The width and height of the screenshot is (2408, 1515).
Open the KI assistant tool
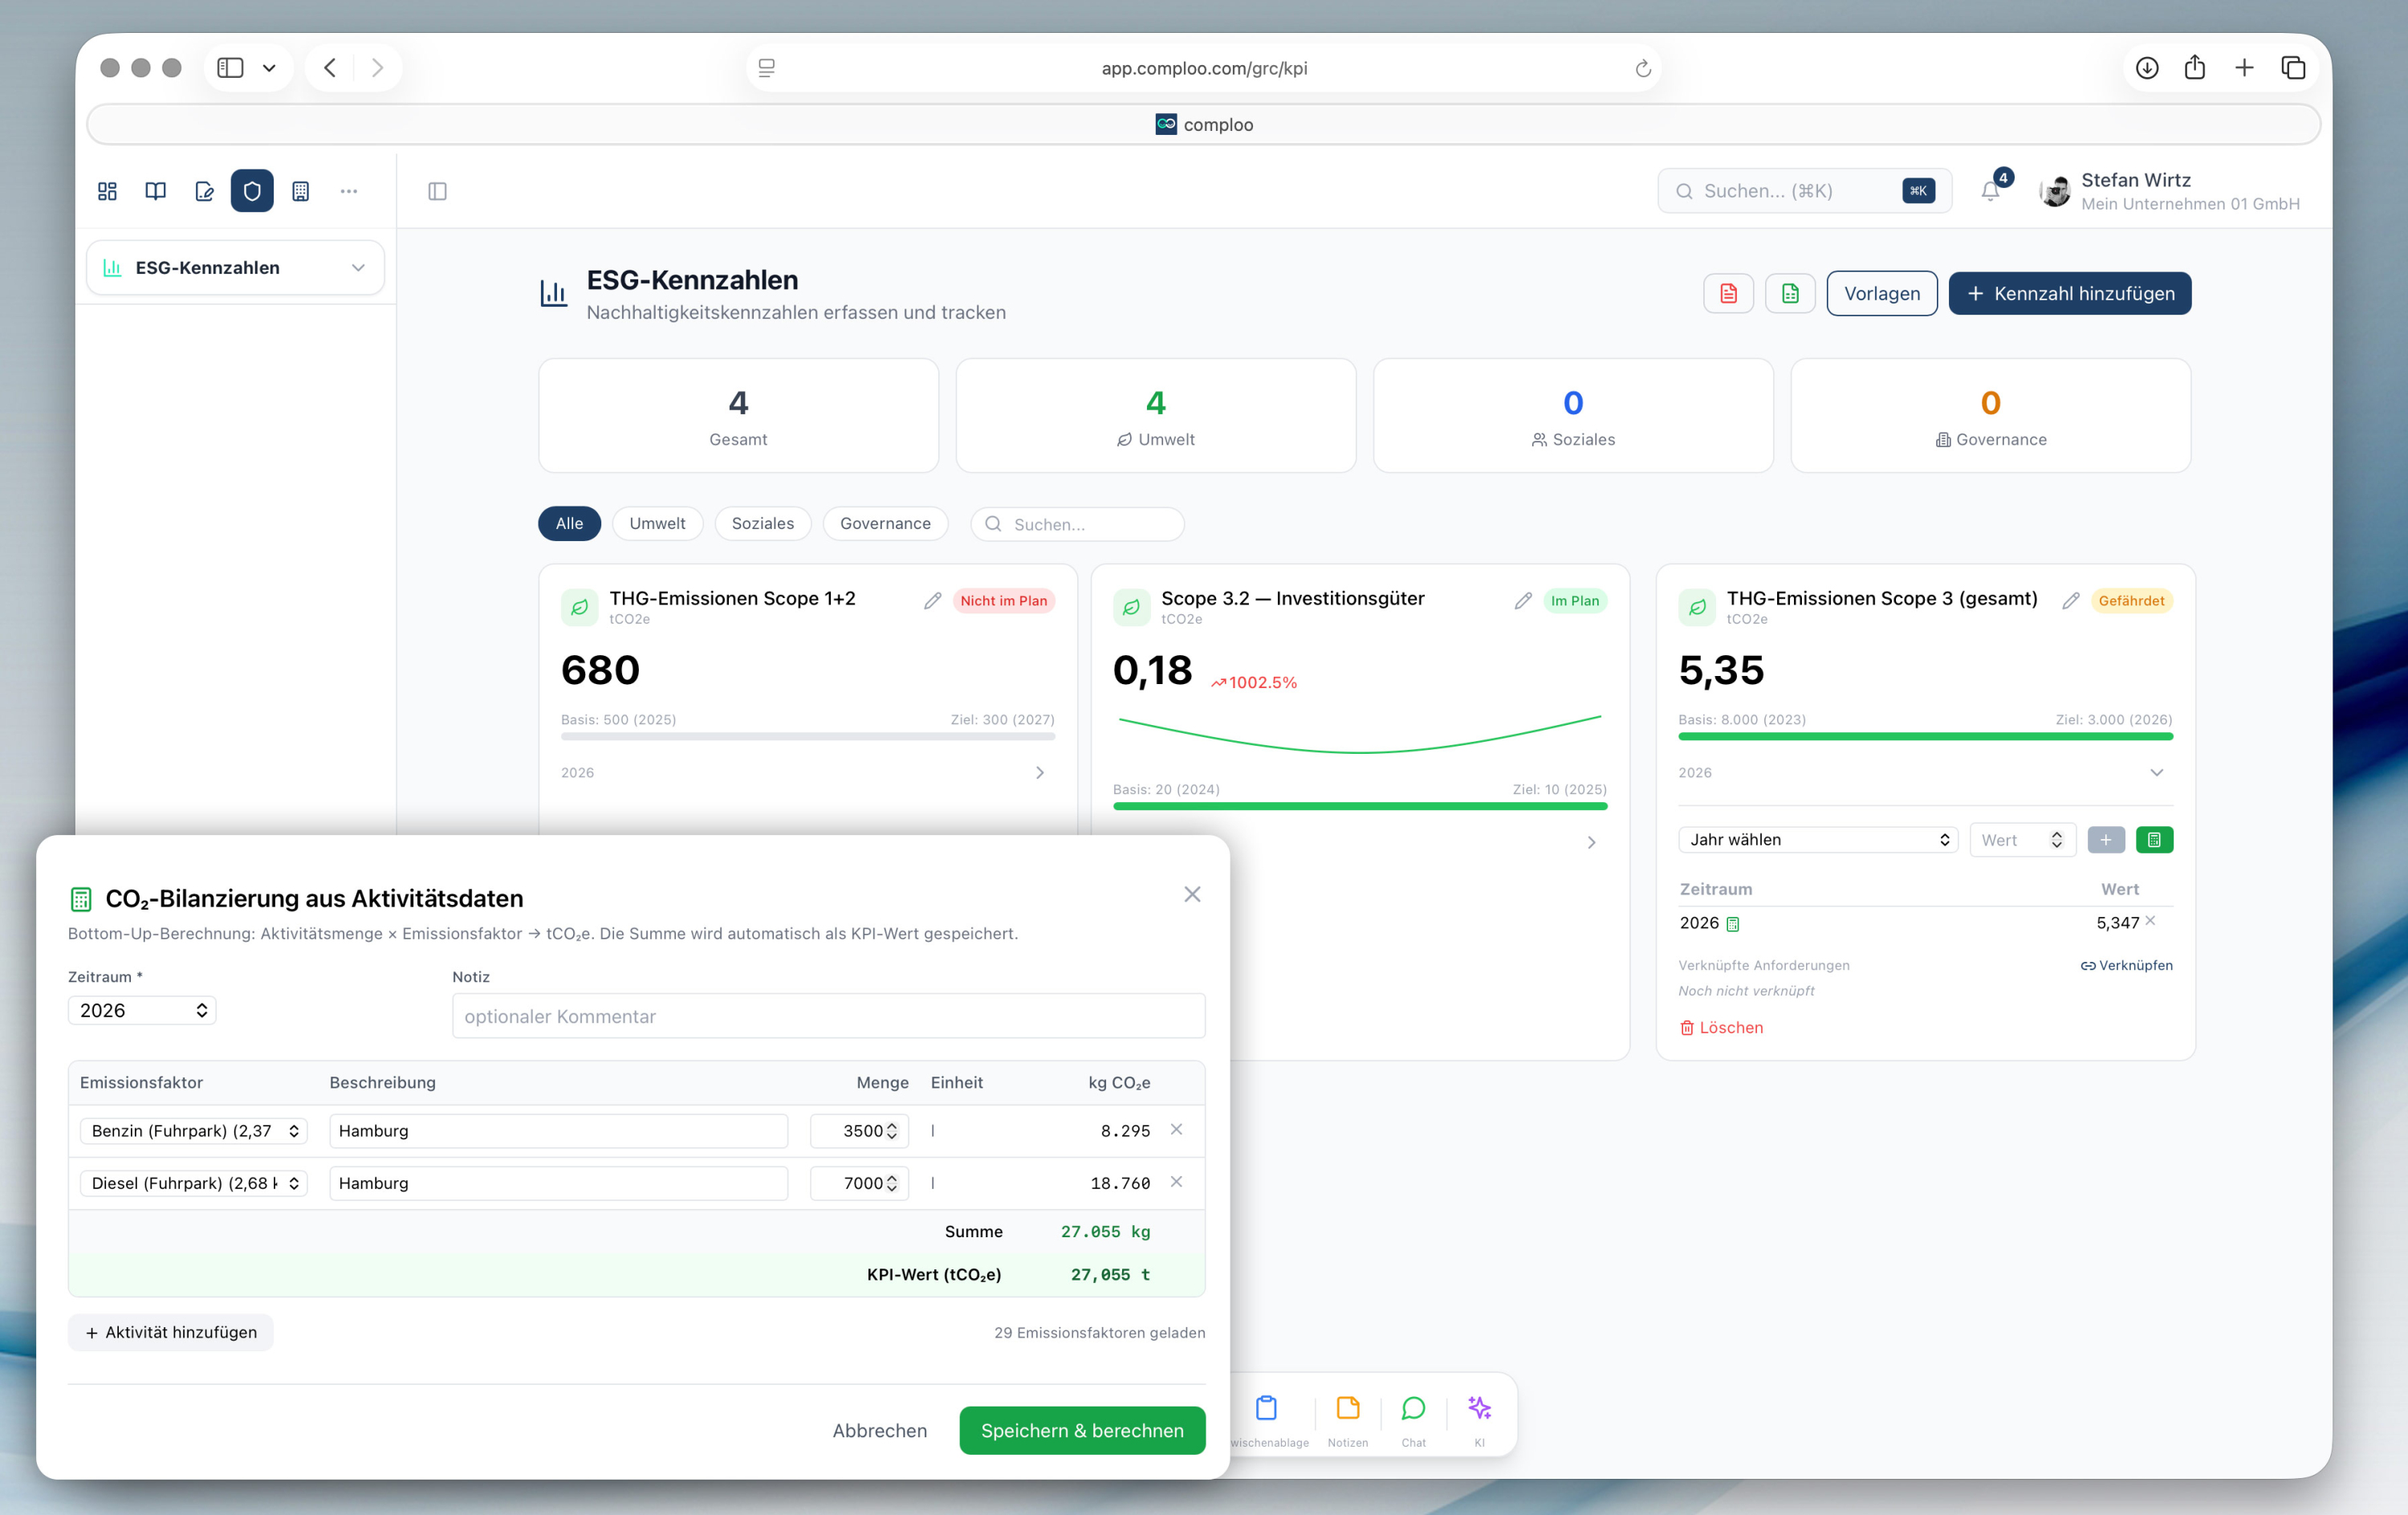click(x=1479, y=1418)
